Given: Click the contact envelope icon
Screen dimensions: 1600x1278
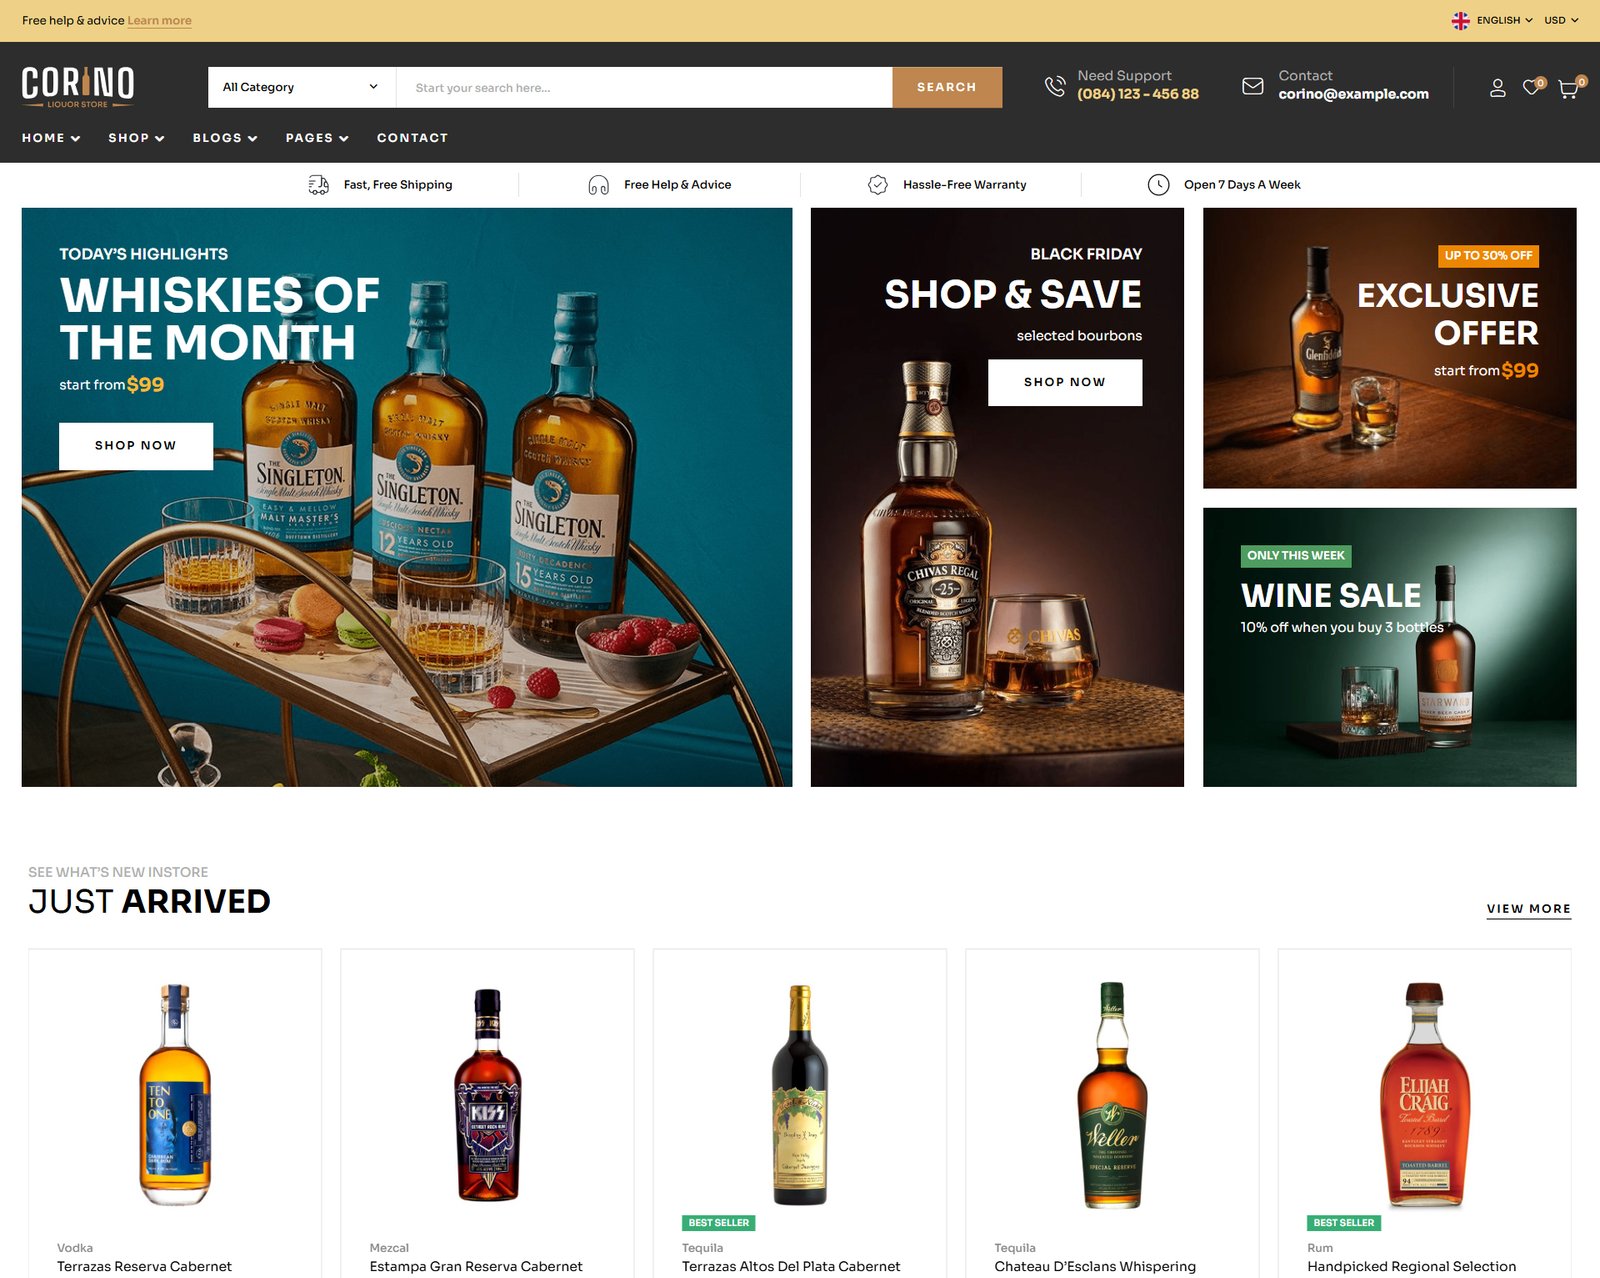Looking at the screenshot, I should pos(1253,86).
